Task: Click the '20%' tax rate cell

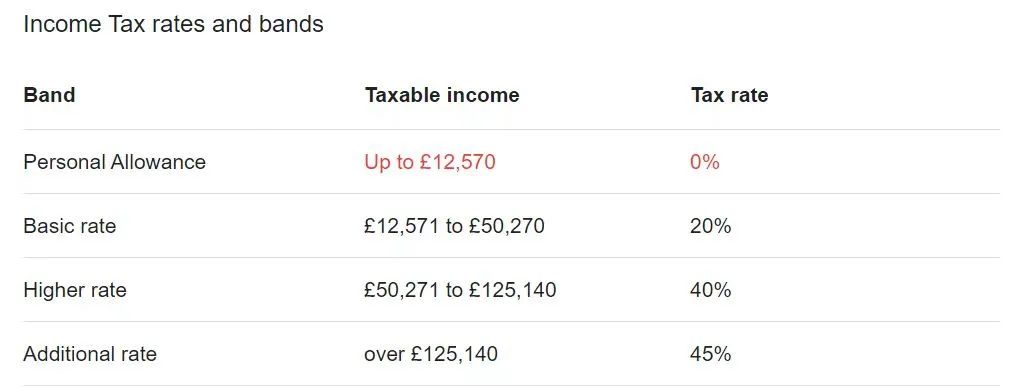Action: point(710,226)
